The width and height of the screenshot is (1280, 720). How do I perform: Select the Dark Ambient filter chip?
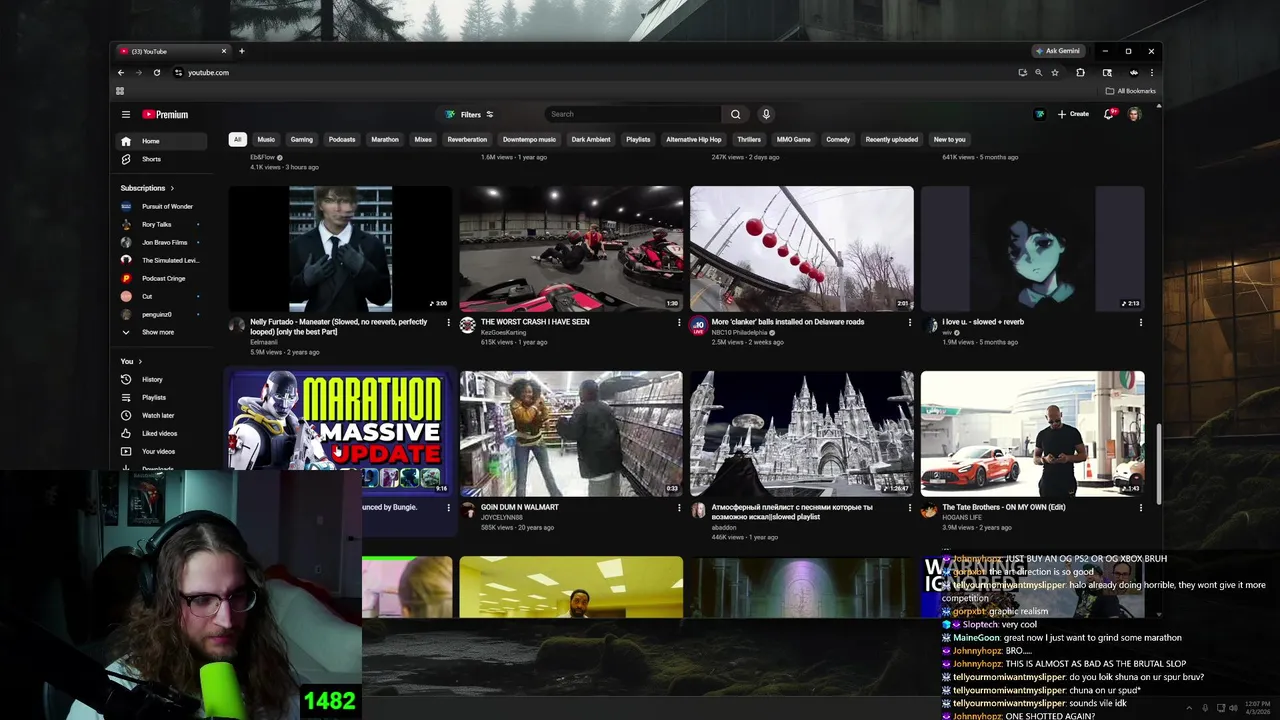click(591, 139)
